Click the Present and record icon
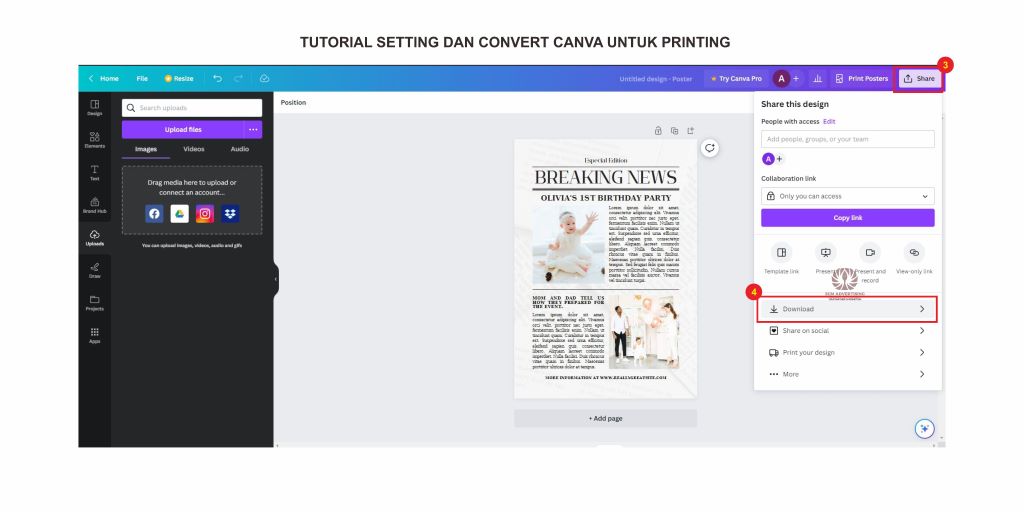The width and height of the screenshot is (1024, 512). [870, 253]
